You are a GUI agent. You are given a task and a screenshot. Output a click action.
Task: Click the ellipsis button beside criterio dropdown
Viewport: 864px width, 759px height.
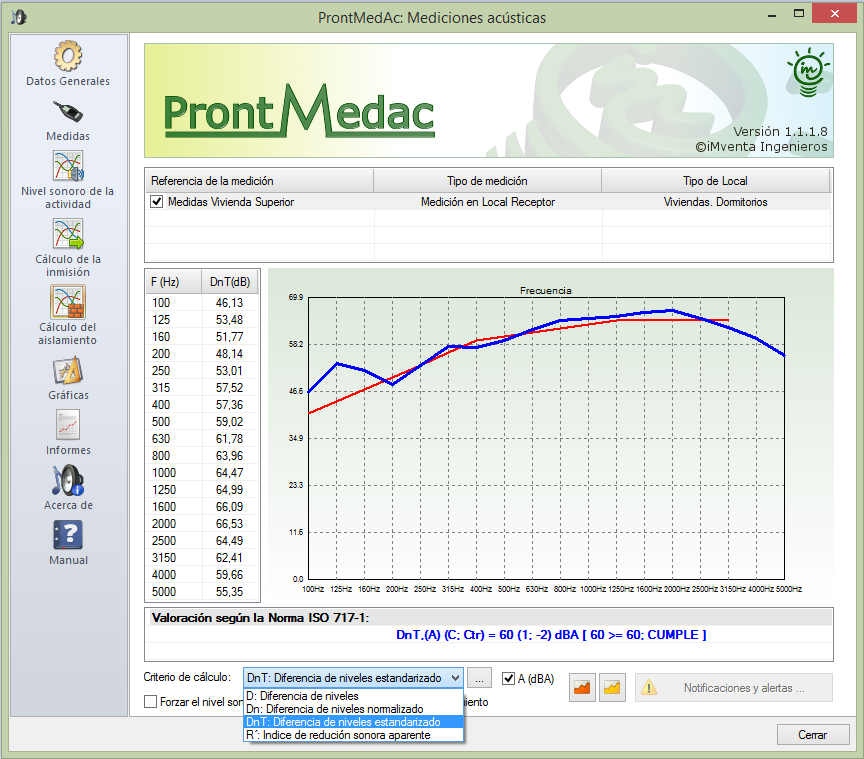click(479, 678)
